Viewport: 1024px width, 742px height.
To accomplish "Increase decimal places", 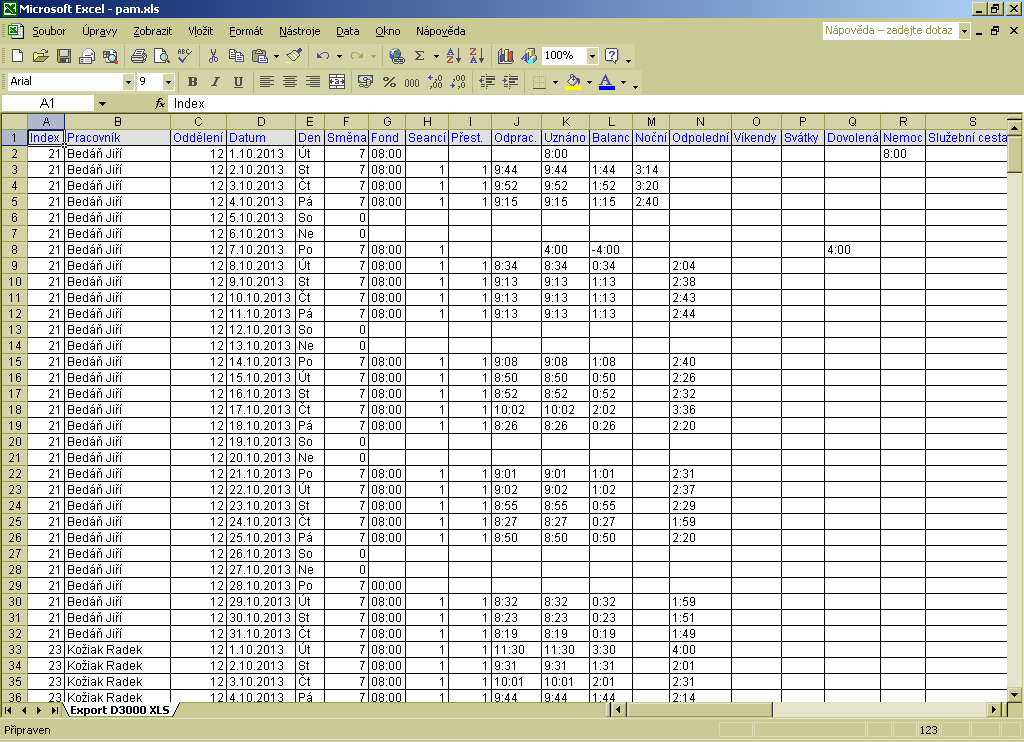I will (435, 82).
